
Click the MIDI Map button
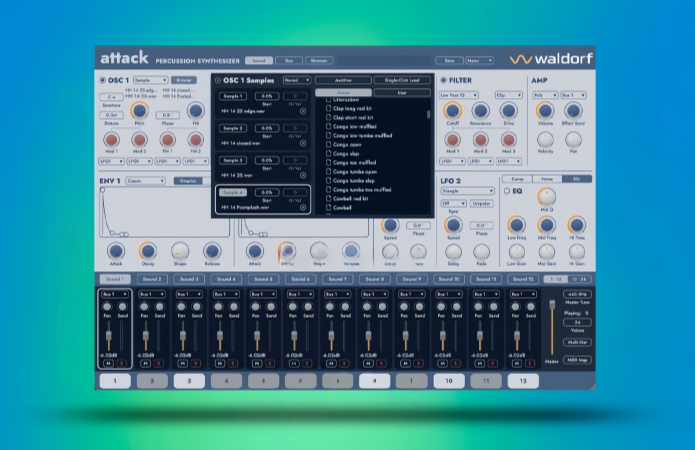[x=577, y=360]
